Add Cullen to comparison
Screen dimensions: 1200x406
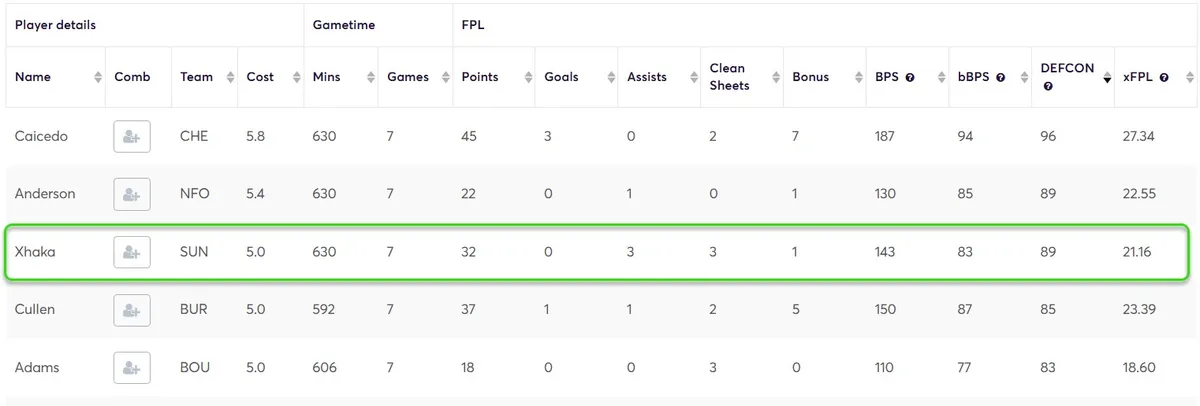tap(132, 310)
